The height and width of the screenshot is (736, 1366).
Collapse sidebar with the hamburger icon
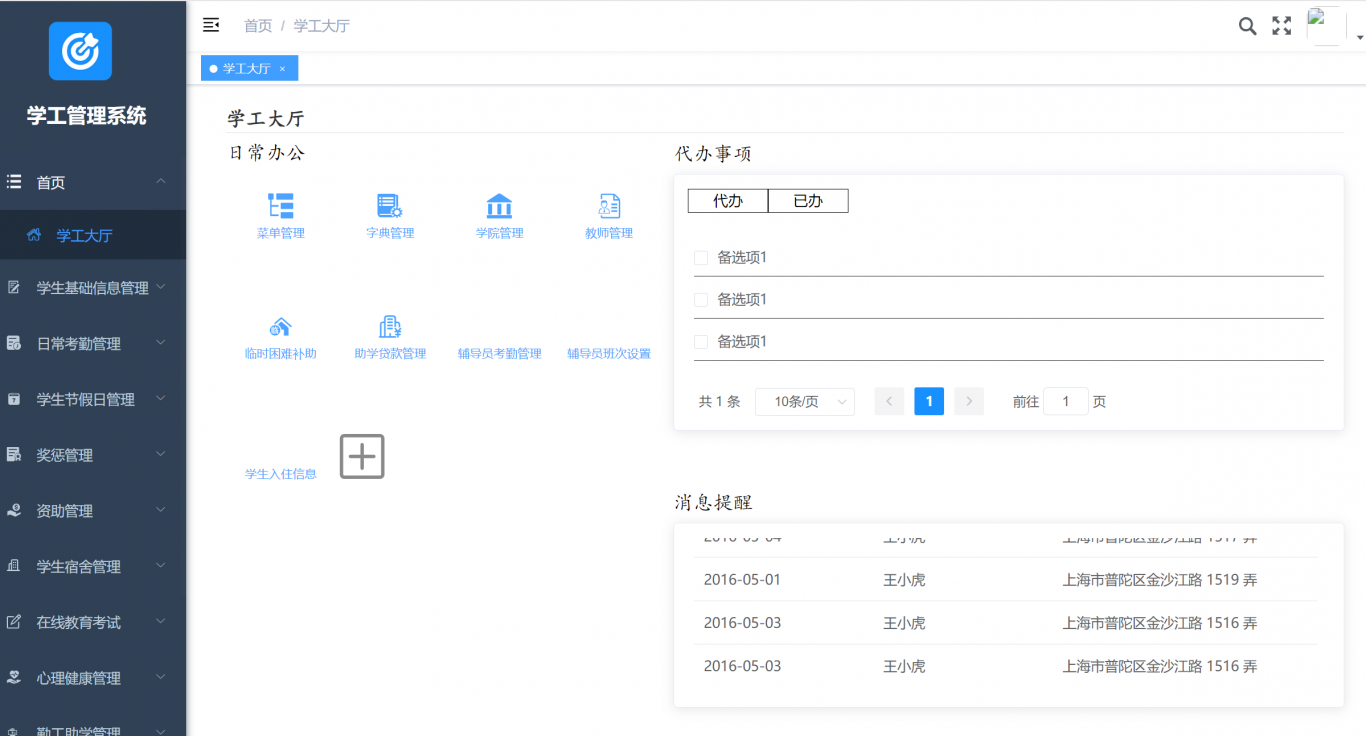(x=211, y=25)
